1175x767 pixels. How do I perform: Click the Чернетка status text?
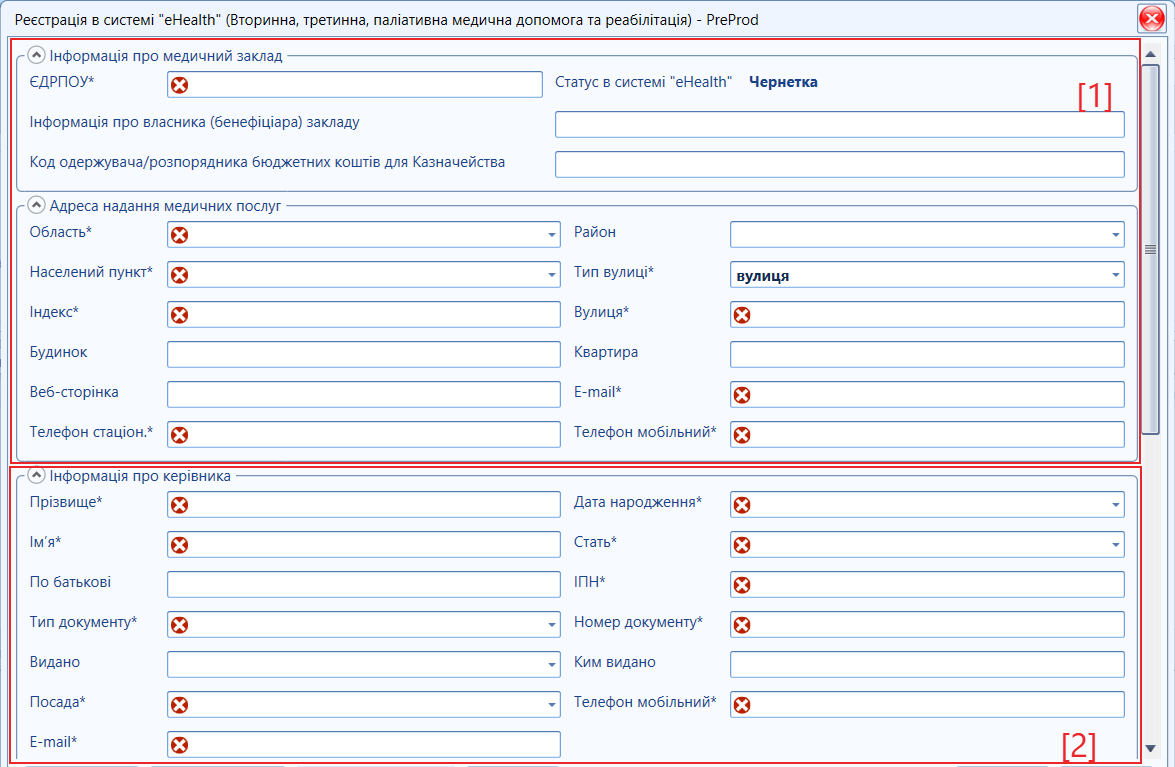point(783,82)
